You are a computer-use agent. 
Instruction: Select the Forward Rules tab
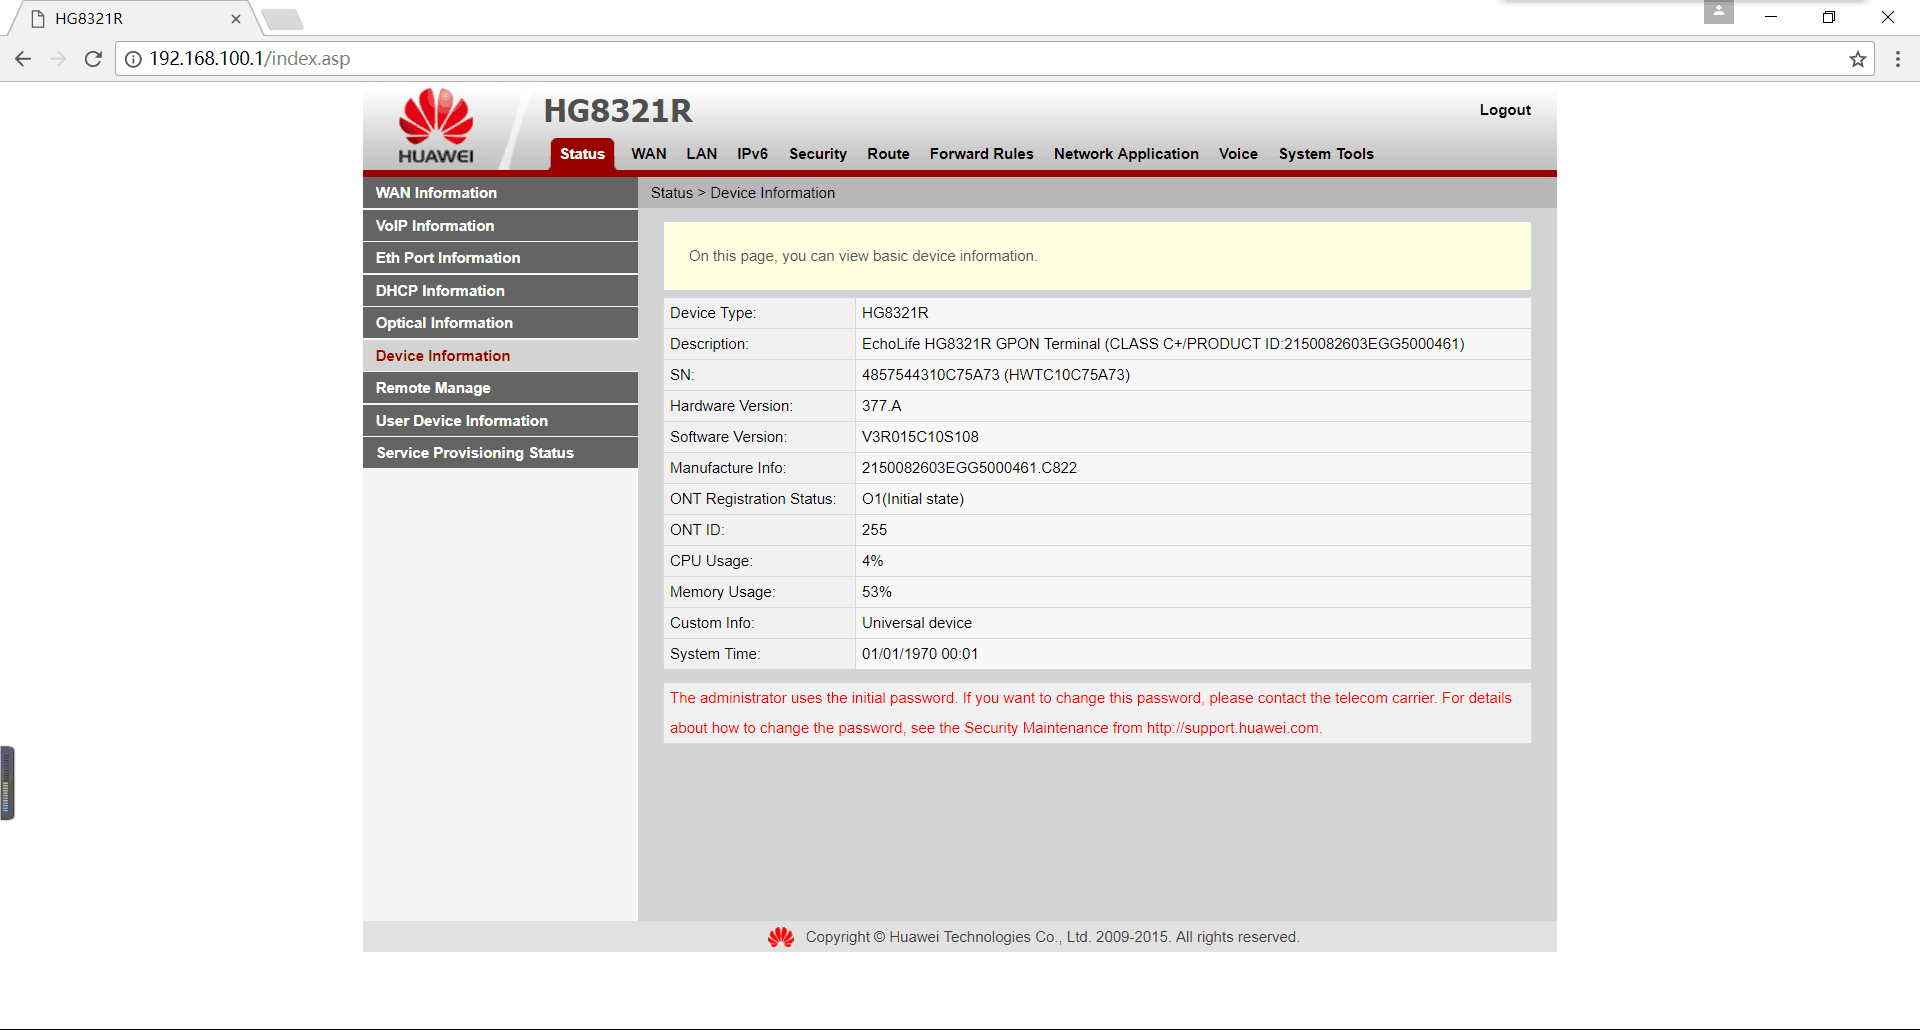coord(981,154)
